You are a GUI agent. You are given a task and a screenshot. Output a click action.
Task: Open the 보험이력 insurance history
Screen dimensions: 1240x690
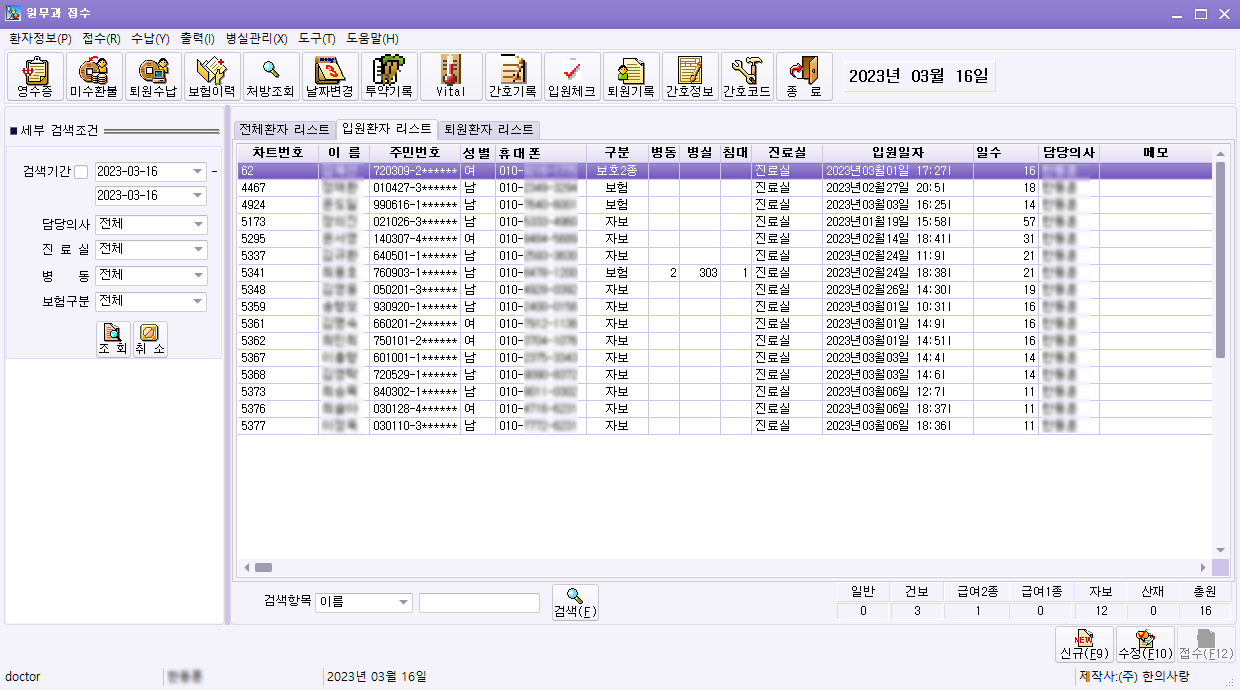(x=212, y=77)
